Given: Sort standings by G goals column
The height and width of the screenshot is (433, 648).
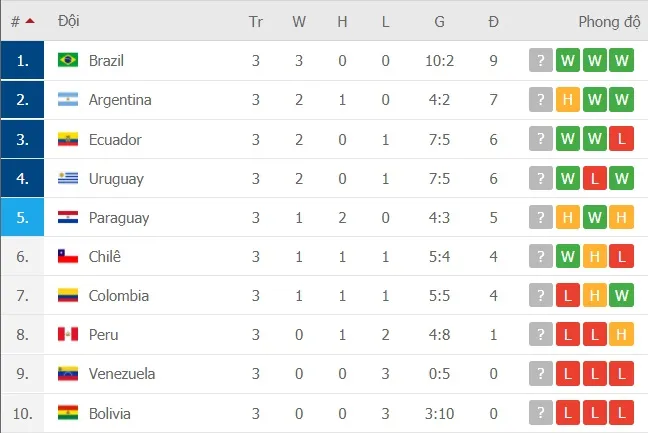Looking at the screenshot, I should click(439, 21).
